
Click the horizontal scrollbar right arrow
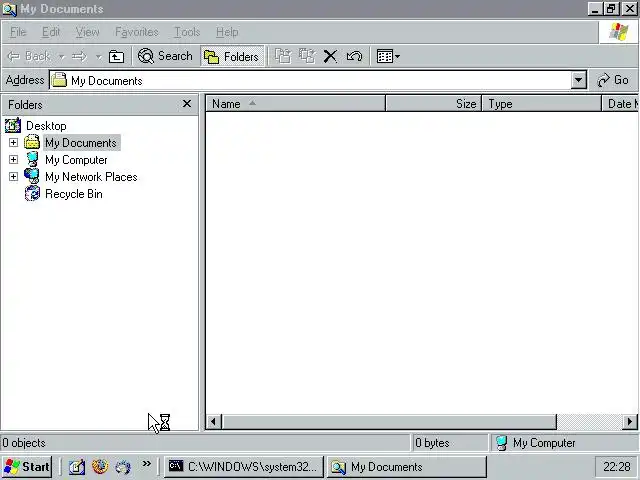click(630, 422)
